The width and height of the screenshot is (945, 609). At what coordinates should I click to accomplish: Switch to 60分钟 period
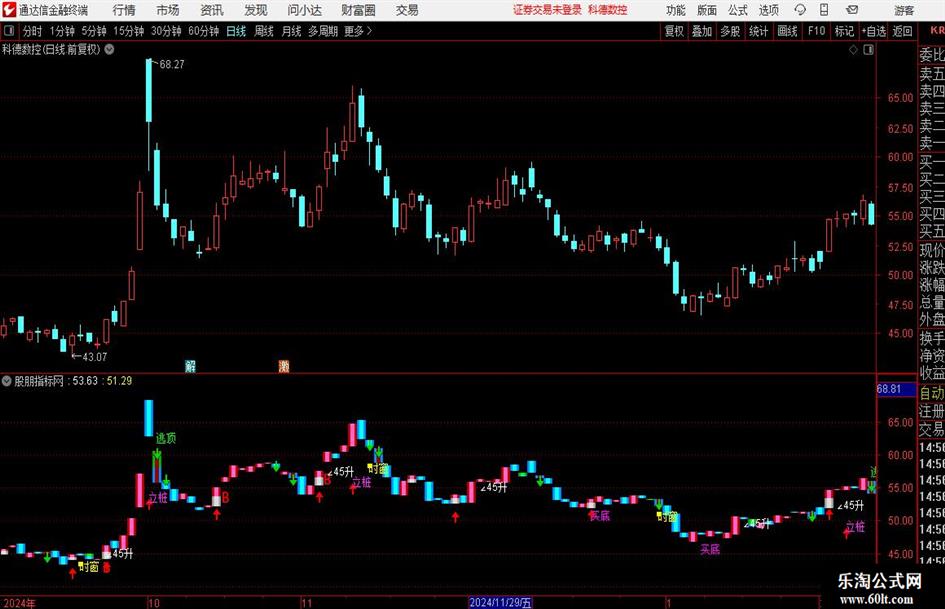203,31
